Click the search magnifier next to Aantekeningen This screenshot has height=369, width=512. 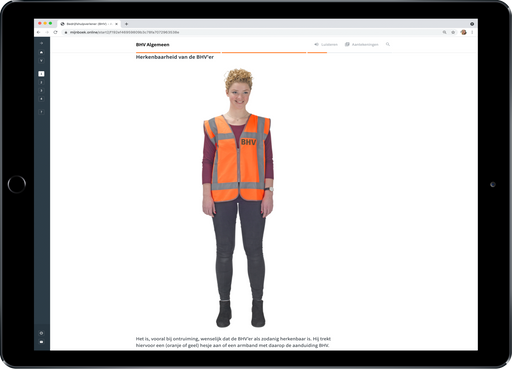(x=388, y=44)
